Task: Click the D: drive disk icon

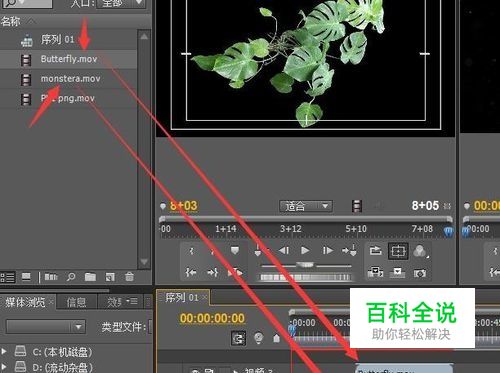Action: 20,366
